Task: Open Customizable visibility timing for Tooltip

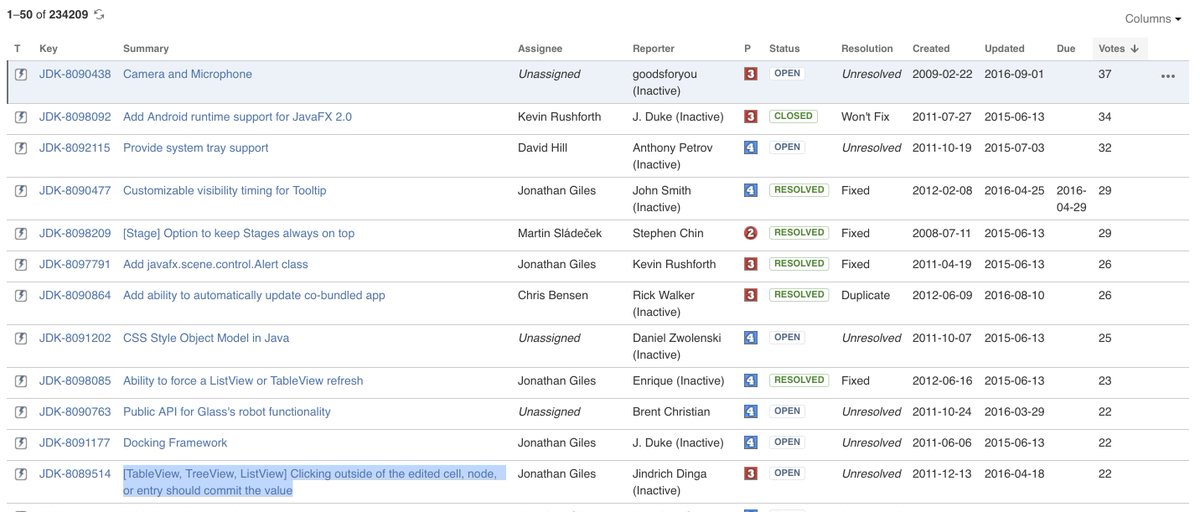Action: tap(224, 191)
